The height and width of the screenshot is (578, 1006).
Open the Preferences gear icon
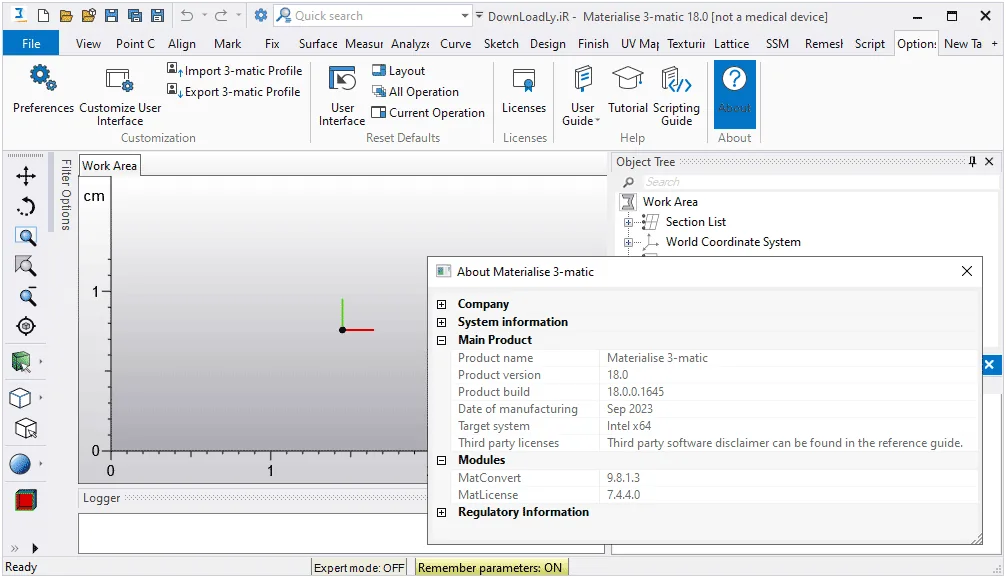point(42,78)
